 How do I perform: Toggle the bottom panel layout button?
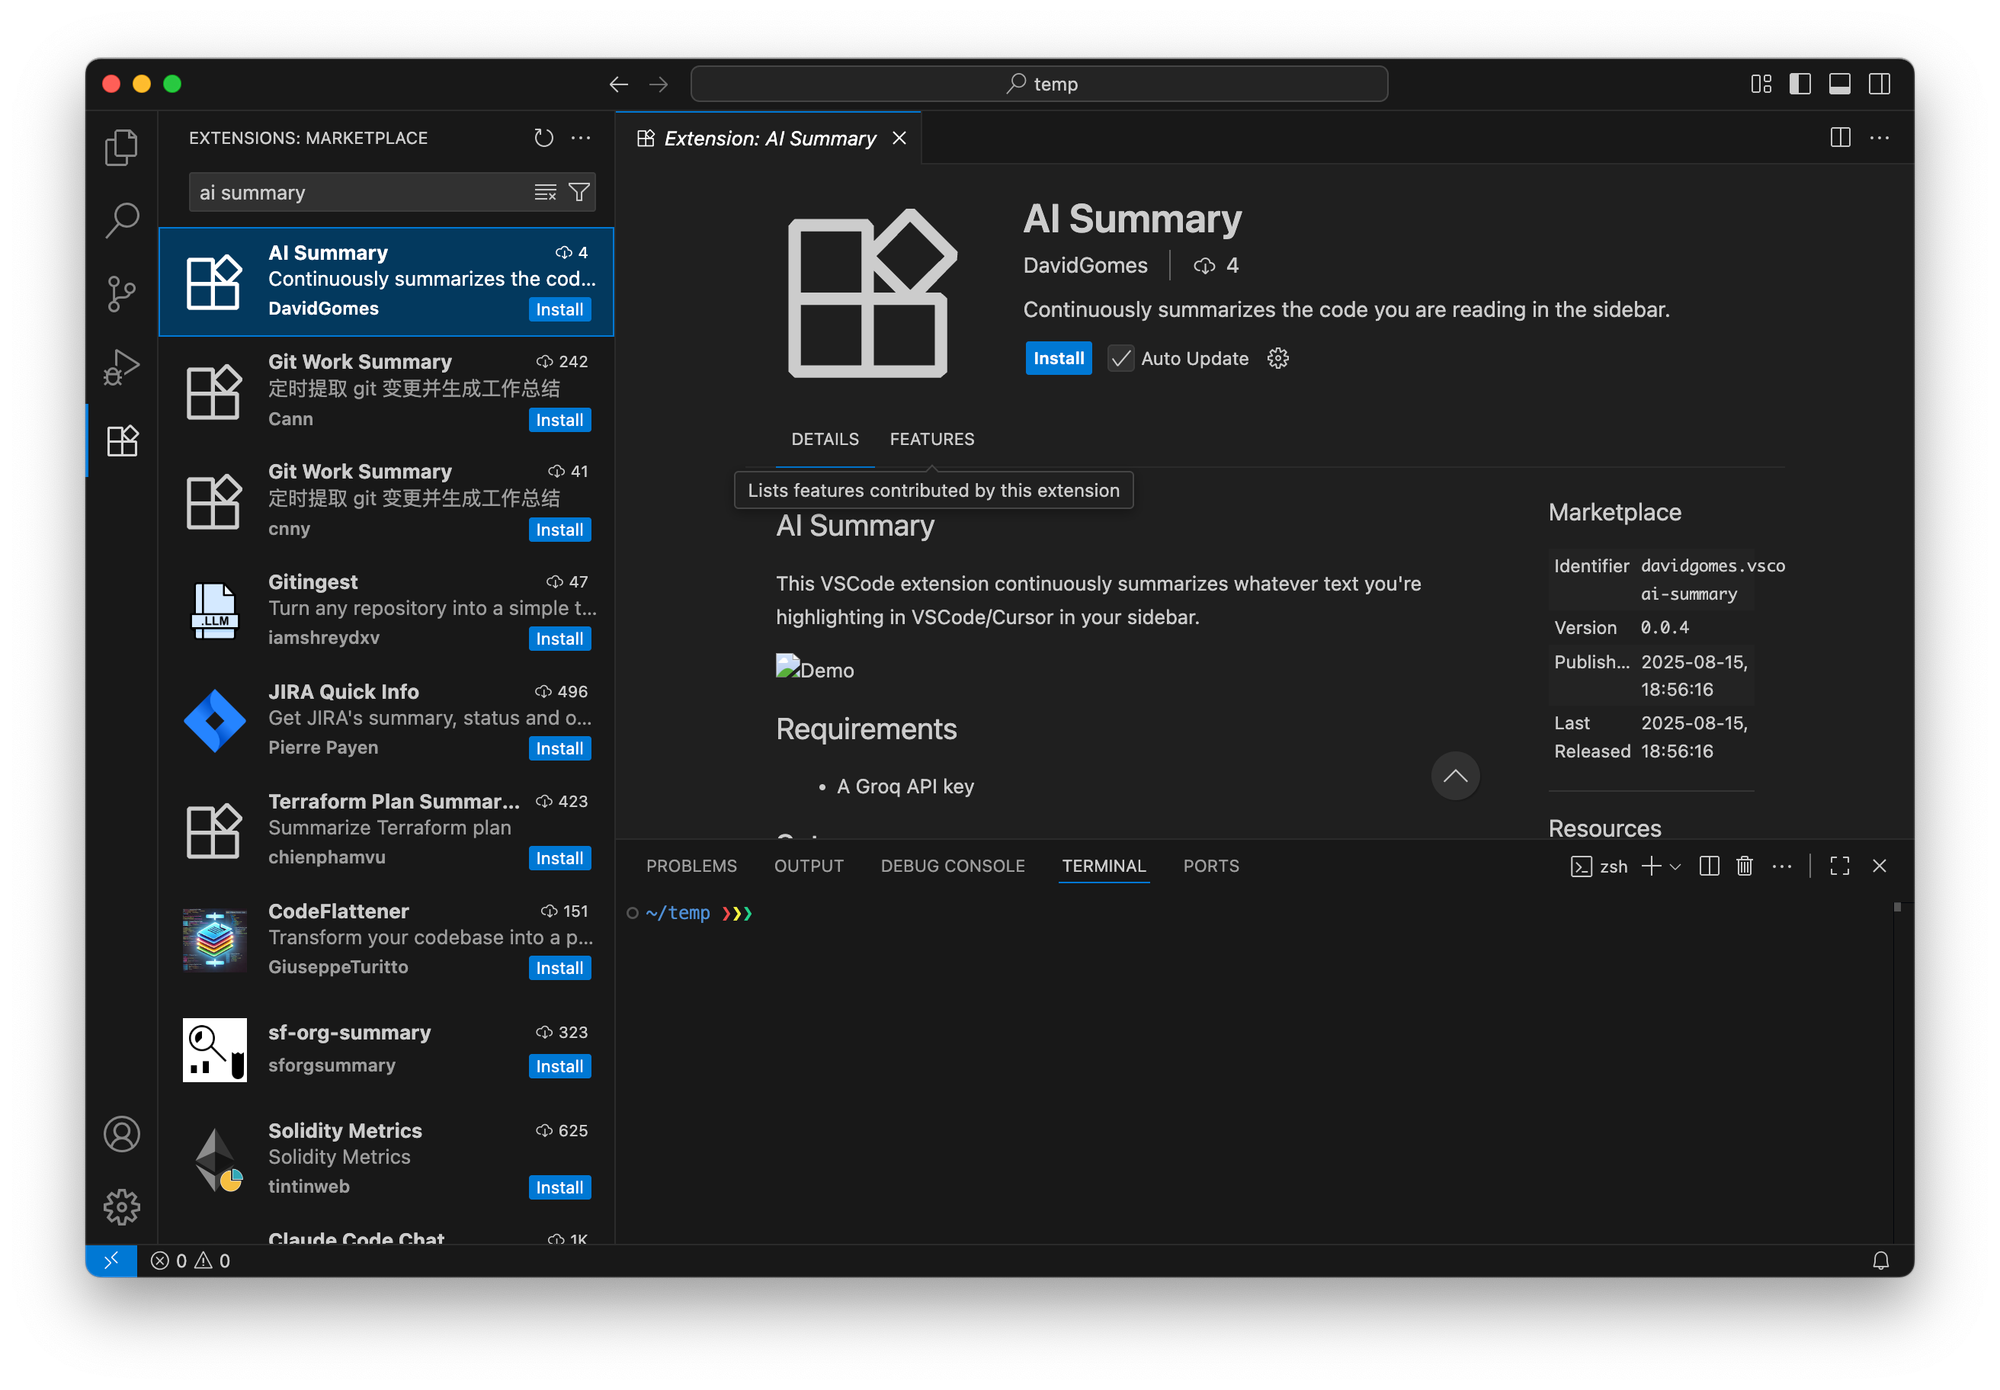(1839, 84)
